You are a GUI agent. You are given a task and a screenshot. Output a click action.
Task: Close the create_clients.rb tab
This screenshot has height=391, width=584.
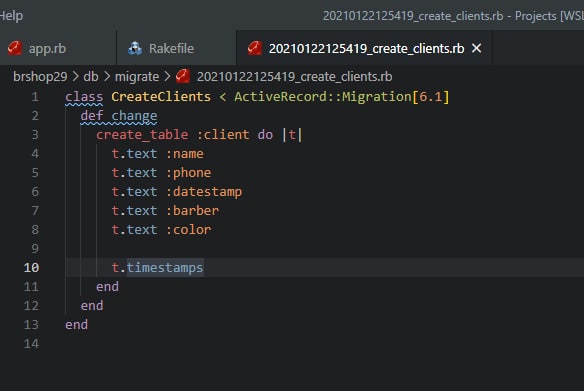pos(477,48)
